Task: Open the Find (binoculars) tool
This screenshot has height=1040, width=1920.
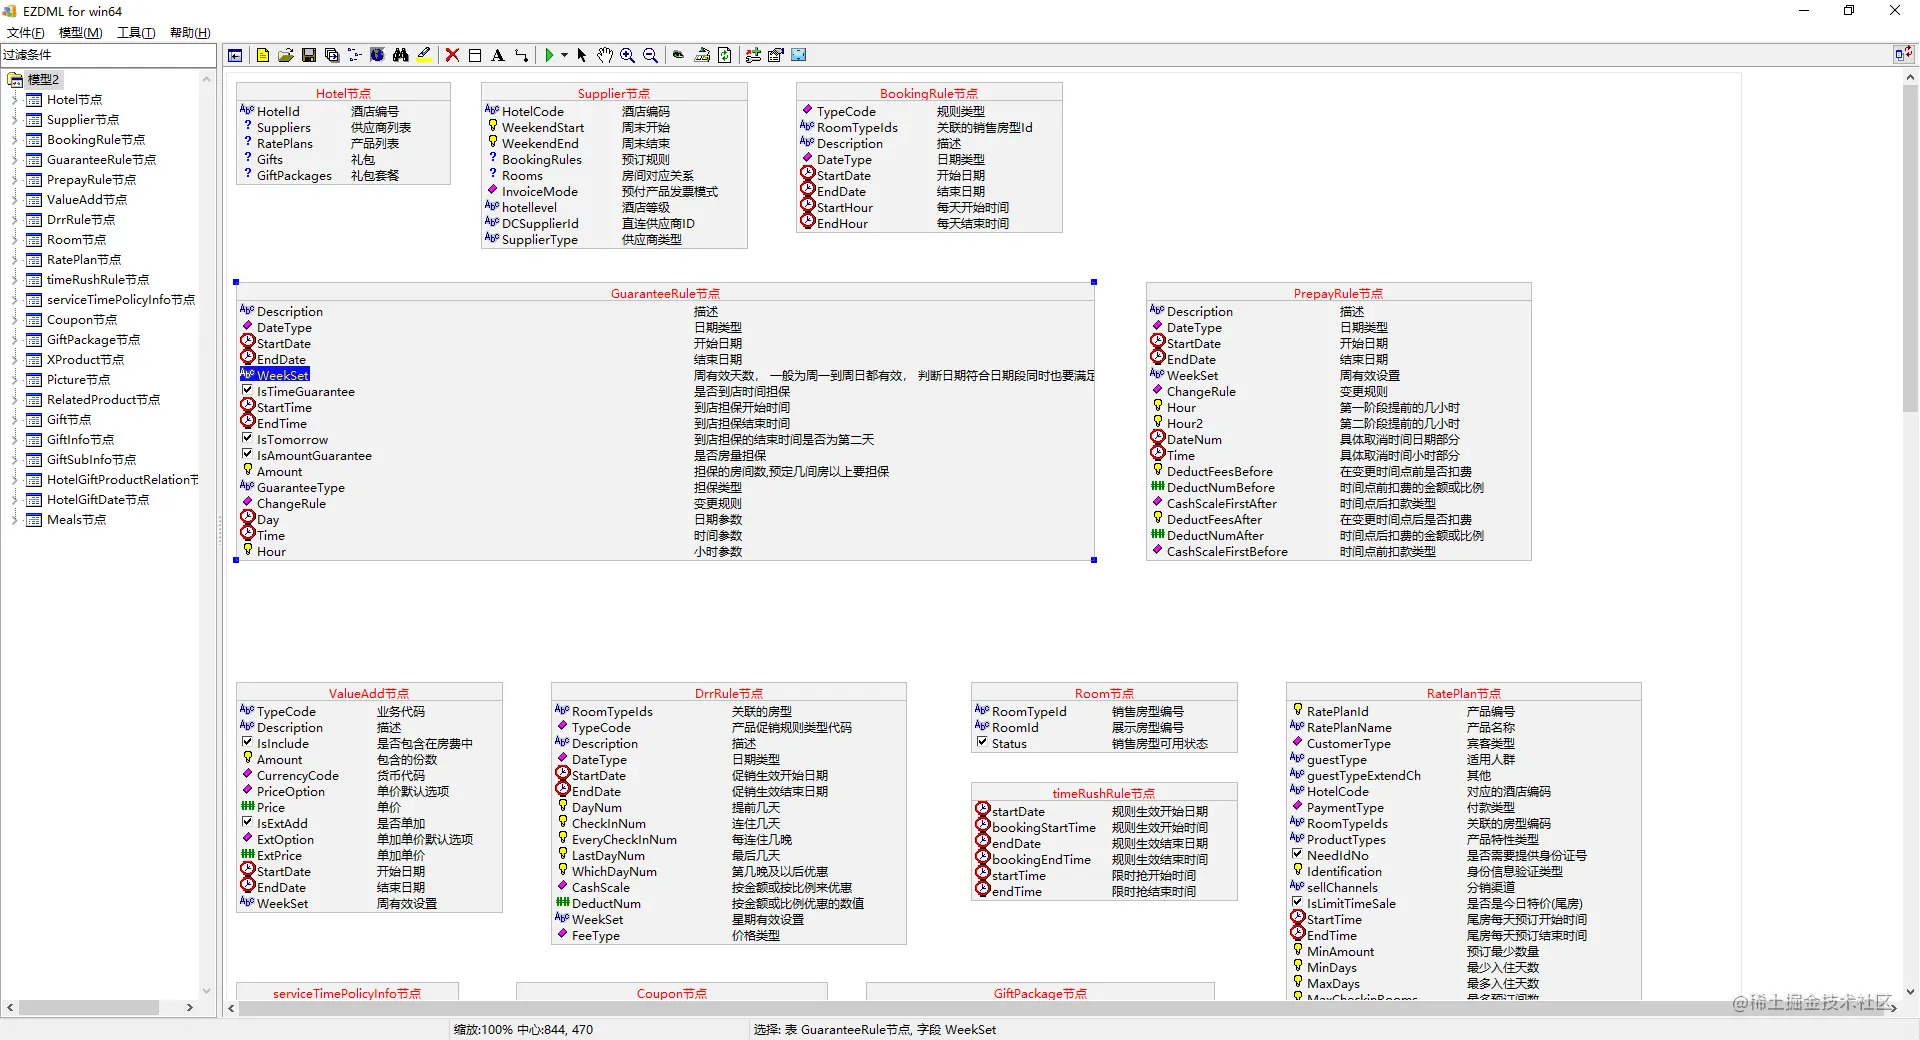Action: click(x=400, y=55)
